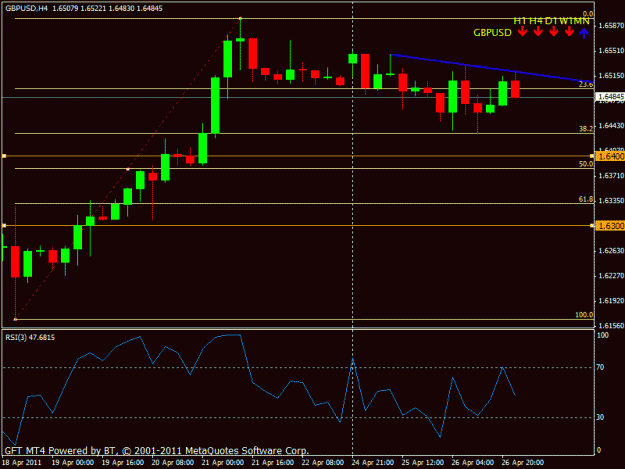Screen dimensions: 625x469
Task: Click the 1.62270 price axis label
Action: [611, 276]
